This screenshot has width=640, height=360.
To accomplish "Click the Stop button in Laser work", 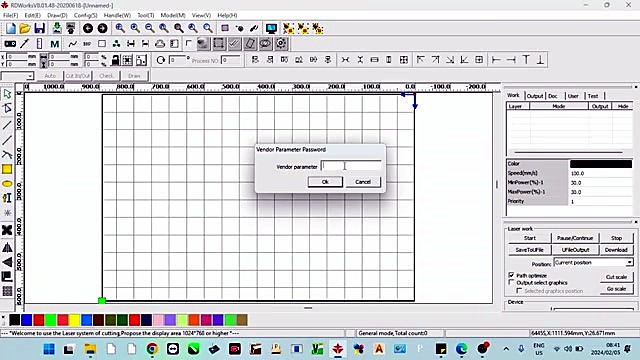I will [616, 238].
